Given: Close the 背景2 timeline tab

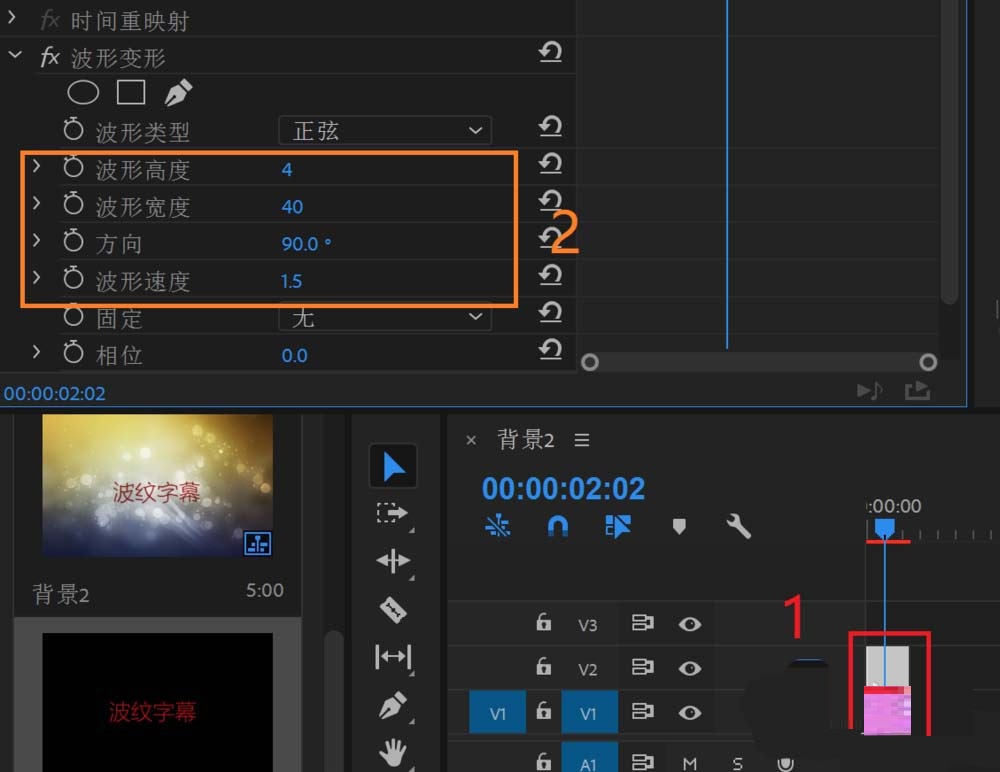Looking at the screenshot, I should point(472,440).
